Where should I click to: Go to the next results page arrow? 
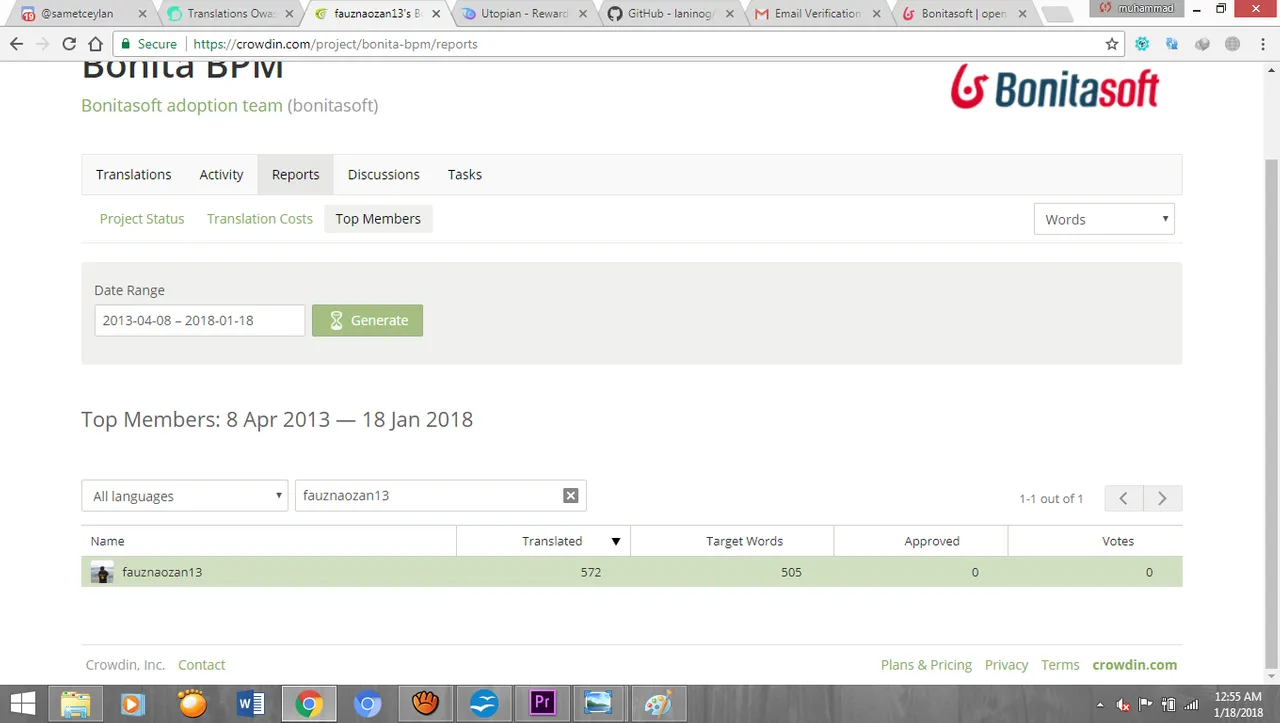coord(1162,498)
